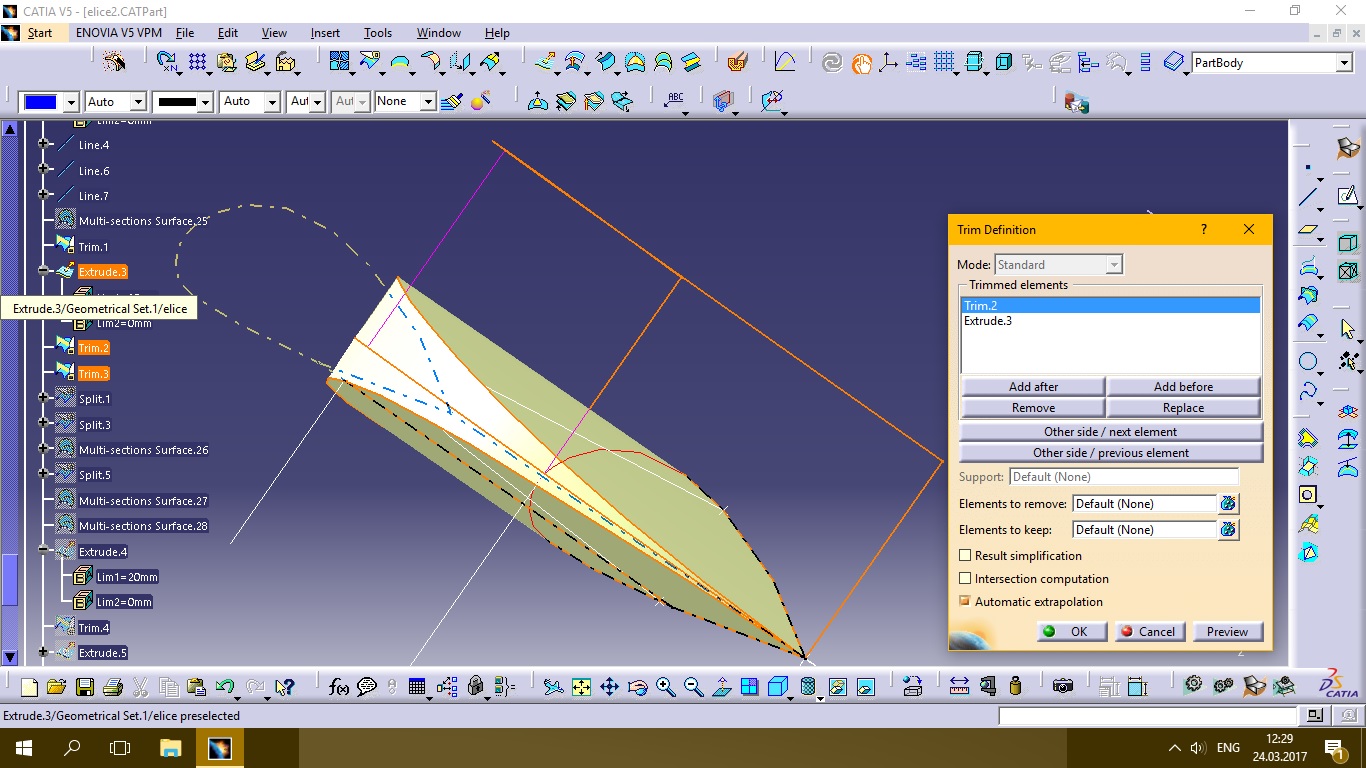Open the blue graphic color dropdown arrow
The height and width of the screenshot is (768, 1366).
[x=70, y=102]
